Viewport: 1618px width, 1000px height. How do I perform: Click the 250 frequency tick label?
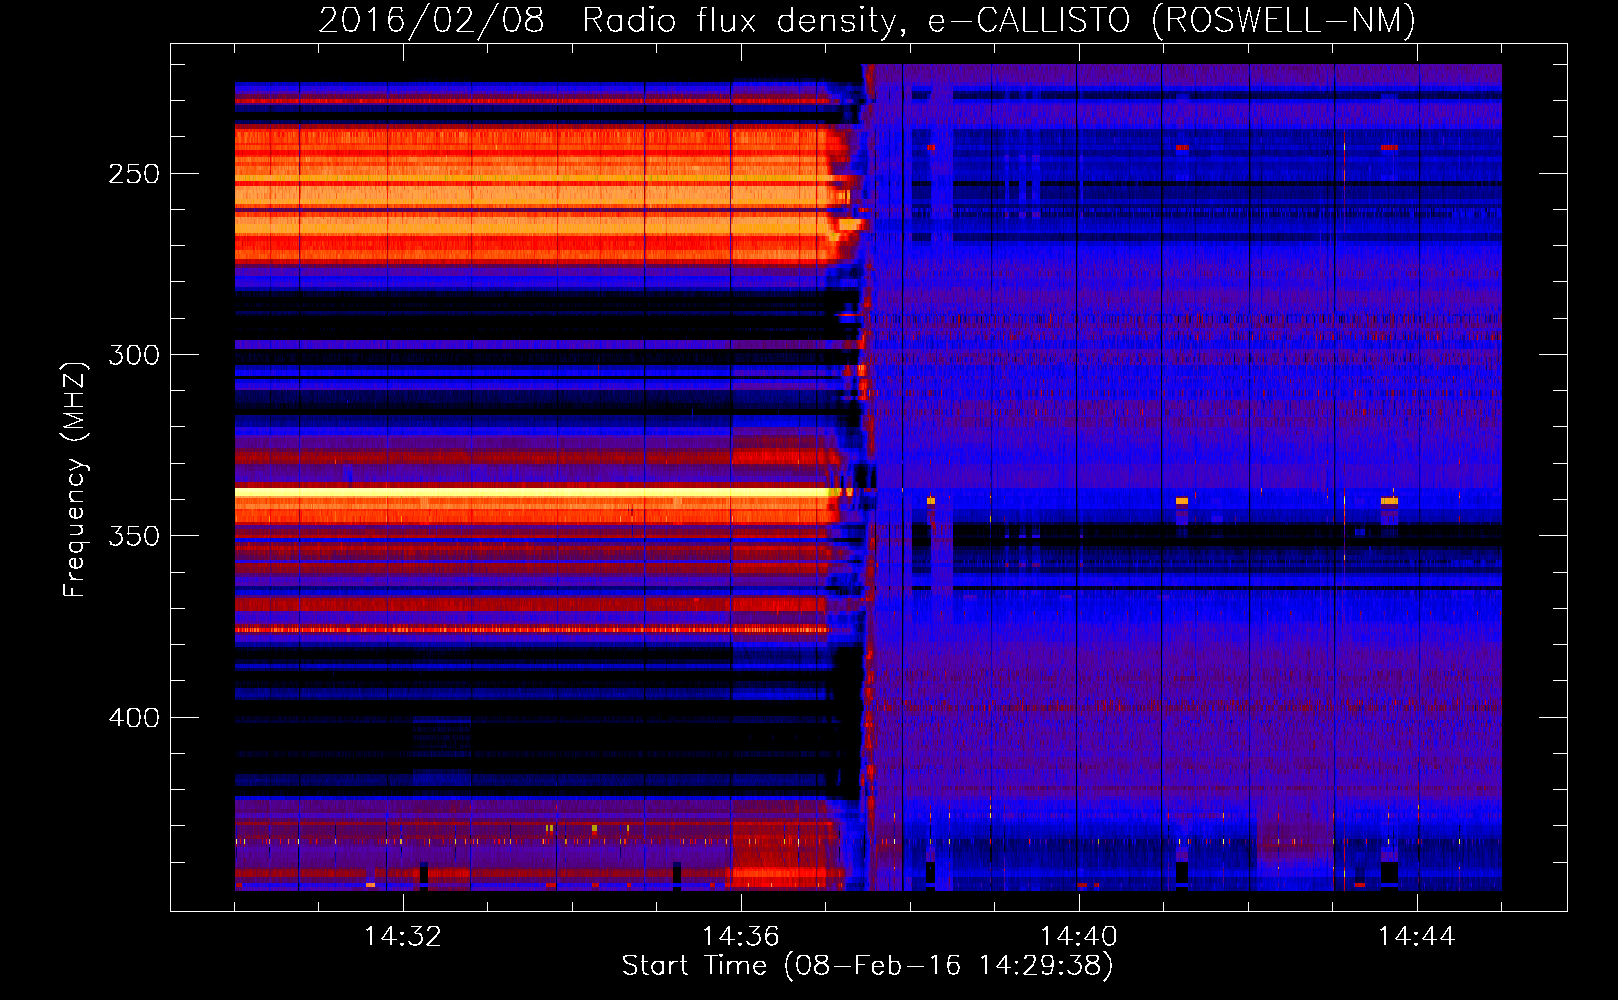(x=134, y=174)
